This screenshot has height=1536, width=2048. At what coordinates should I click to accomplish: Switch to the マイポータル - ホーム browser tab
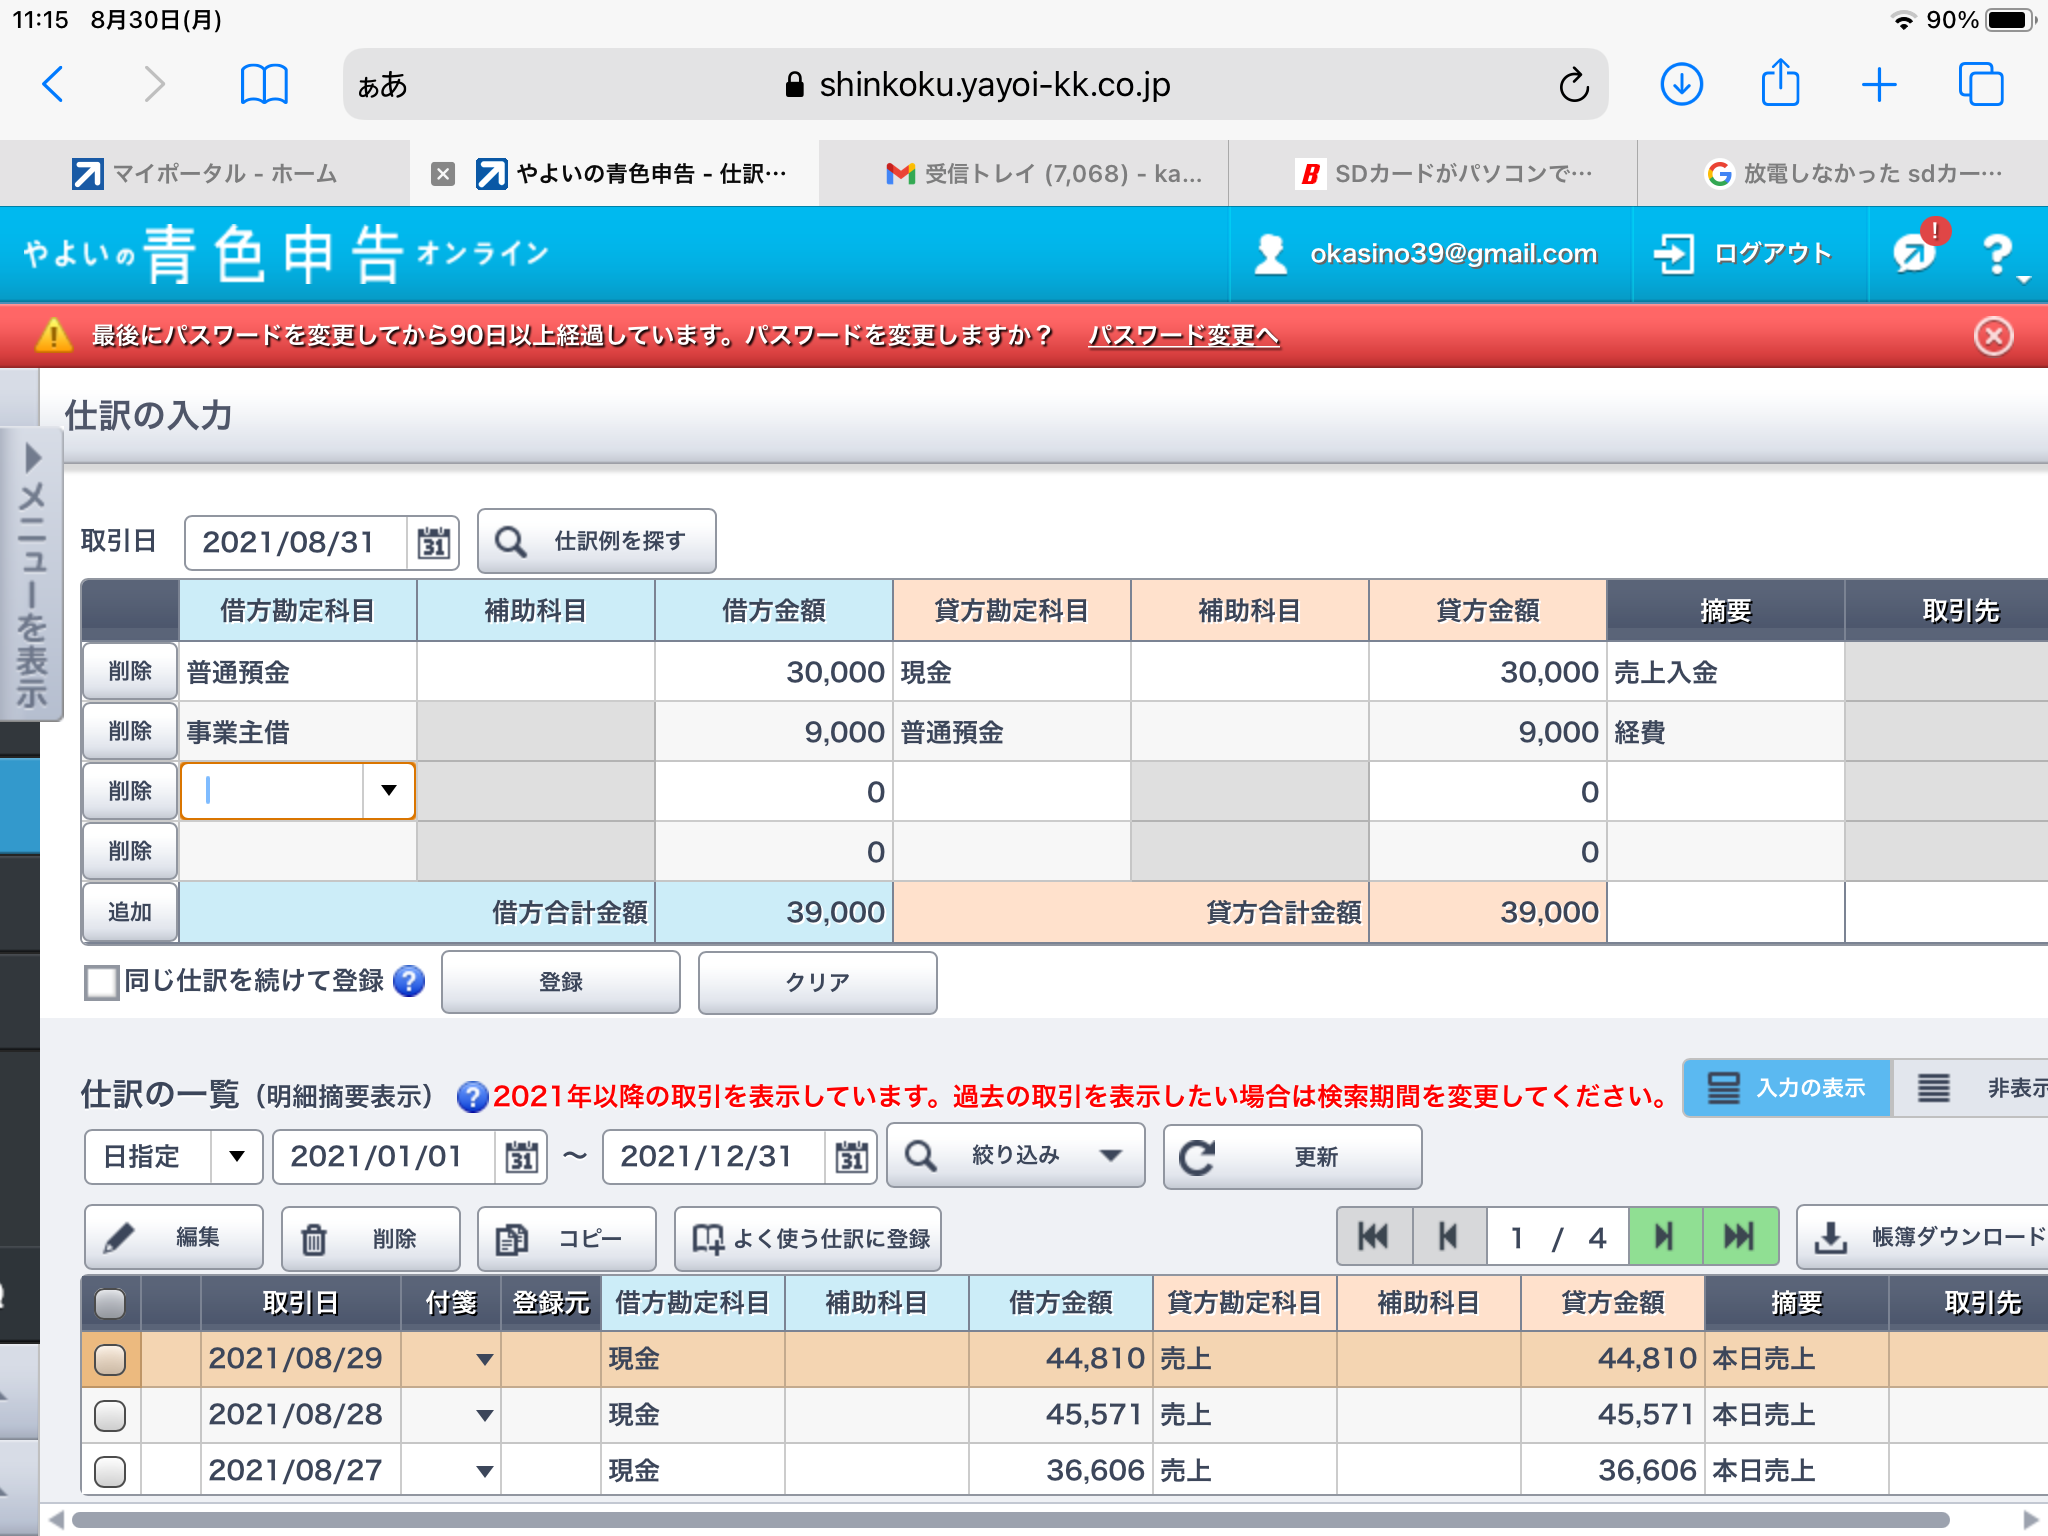click(205, 174)
